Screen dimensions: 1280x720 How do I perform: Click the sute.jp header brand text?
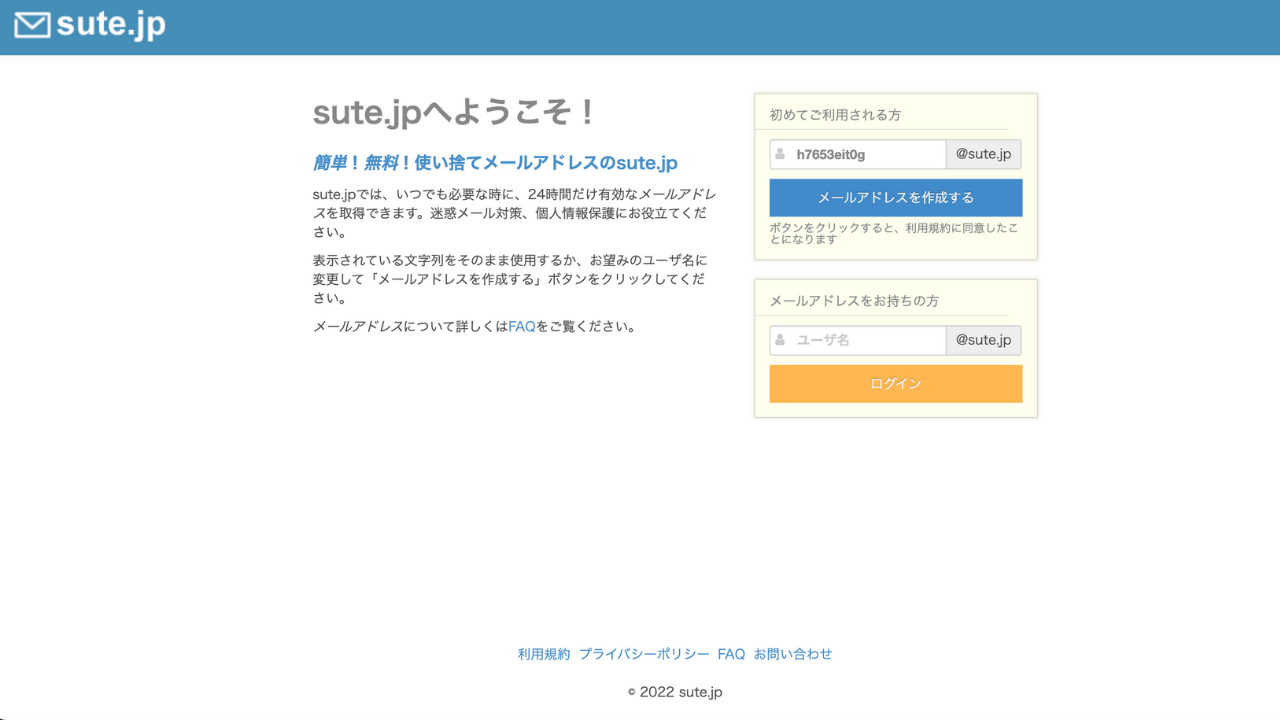[111, 25]
